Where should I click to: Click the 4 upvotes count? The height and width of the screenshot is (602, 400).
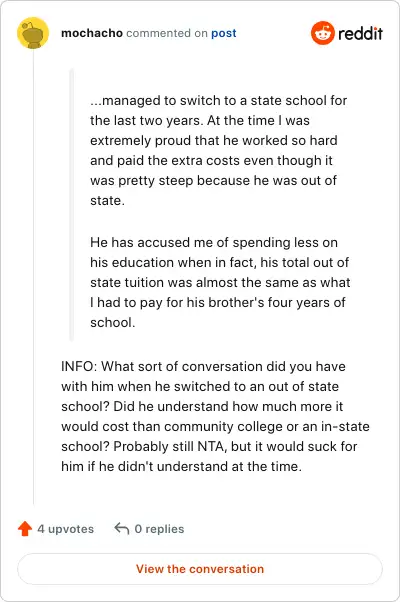point(66,529)
